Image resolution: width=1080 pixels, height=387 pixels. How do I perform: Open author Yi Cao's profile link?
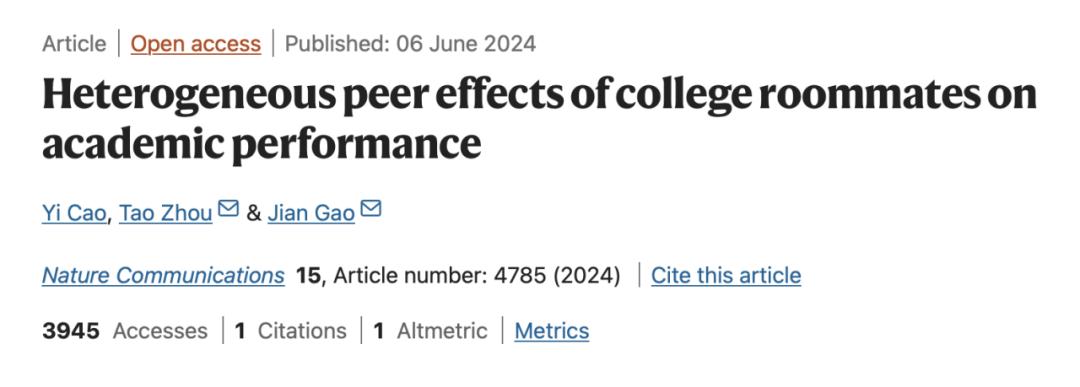tap(74, 213)
